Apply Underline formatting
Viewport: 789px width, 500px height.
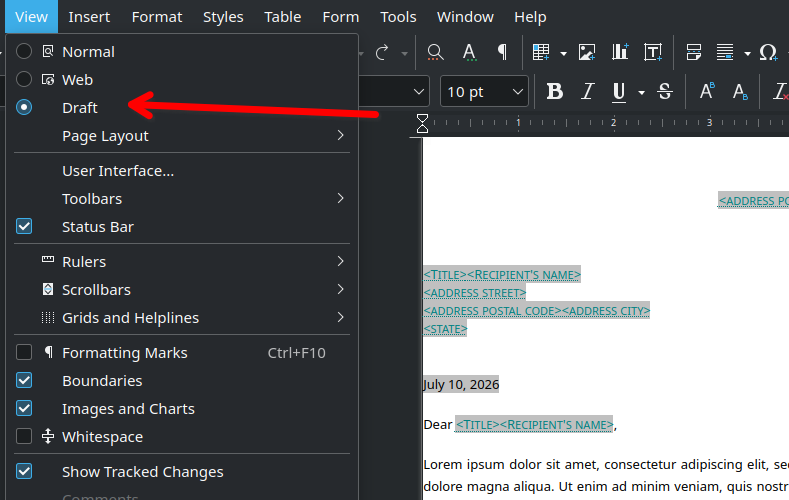(619, 92)
